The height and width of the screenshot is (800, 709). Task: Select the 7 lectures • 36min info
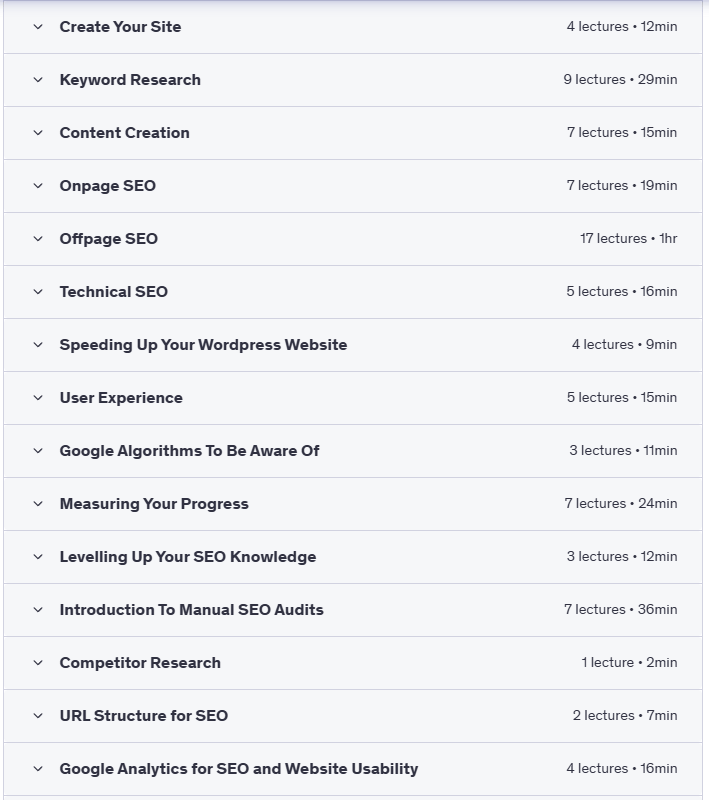(x=620, y=610)
